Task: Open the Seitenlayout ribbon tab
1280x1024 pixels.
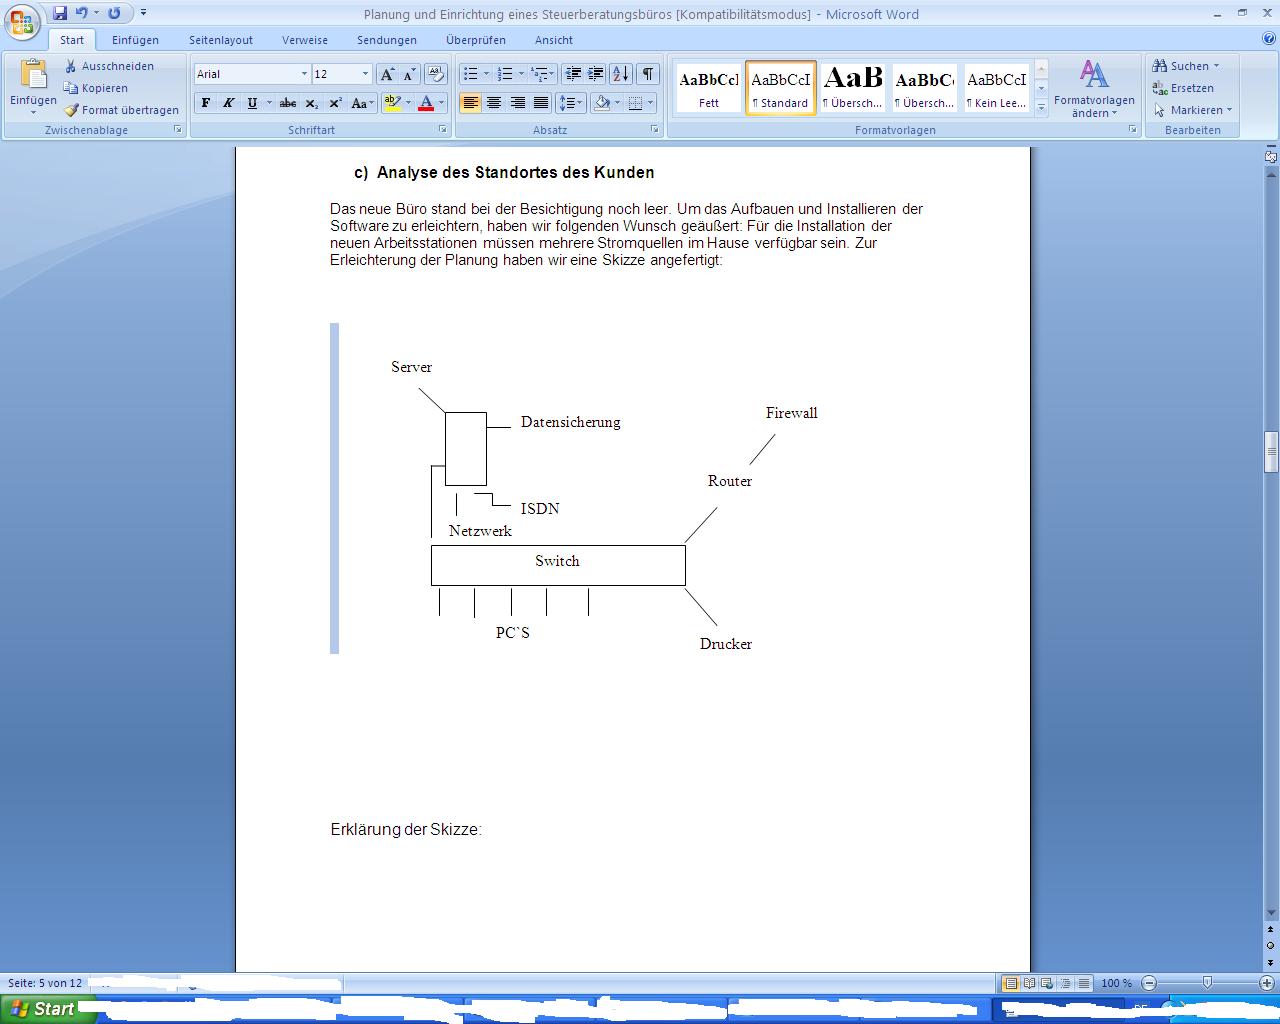Action: coord(221,40)
